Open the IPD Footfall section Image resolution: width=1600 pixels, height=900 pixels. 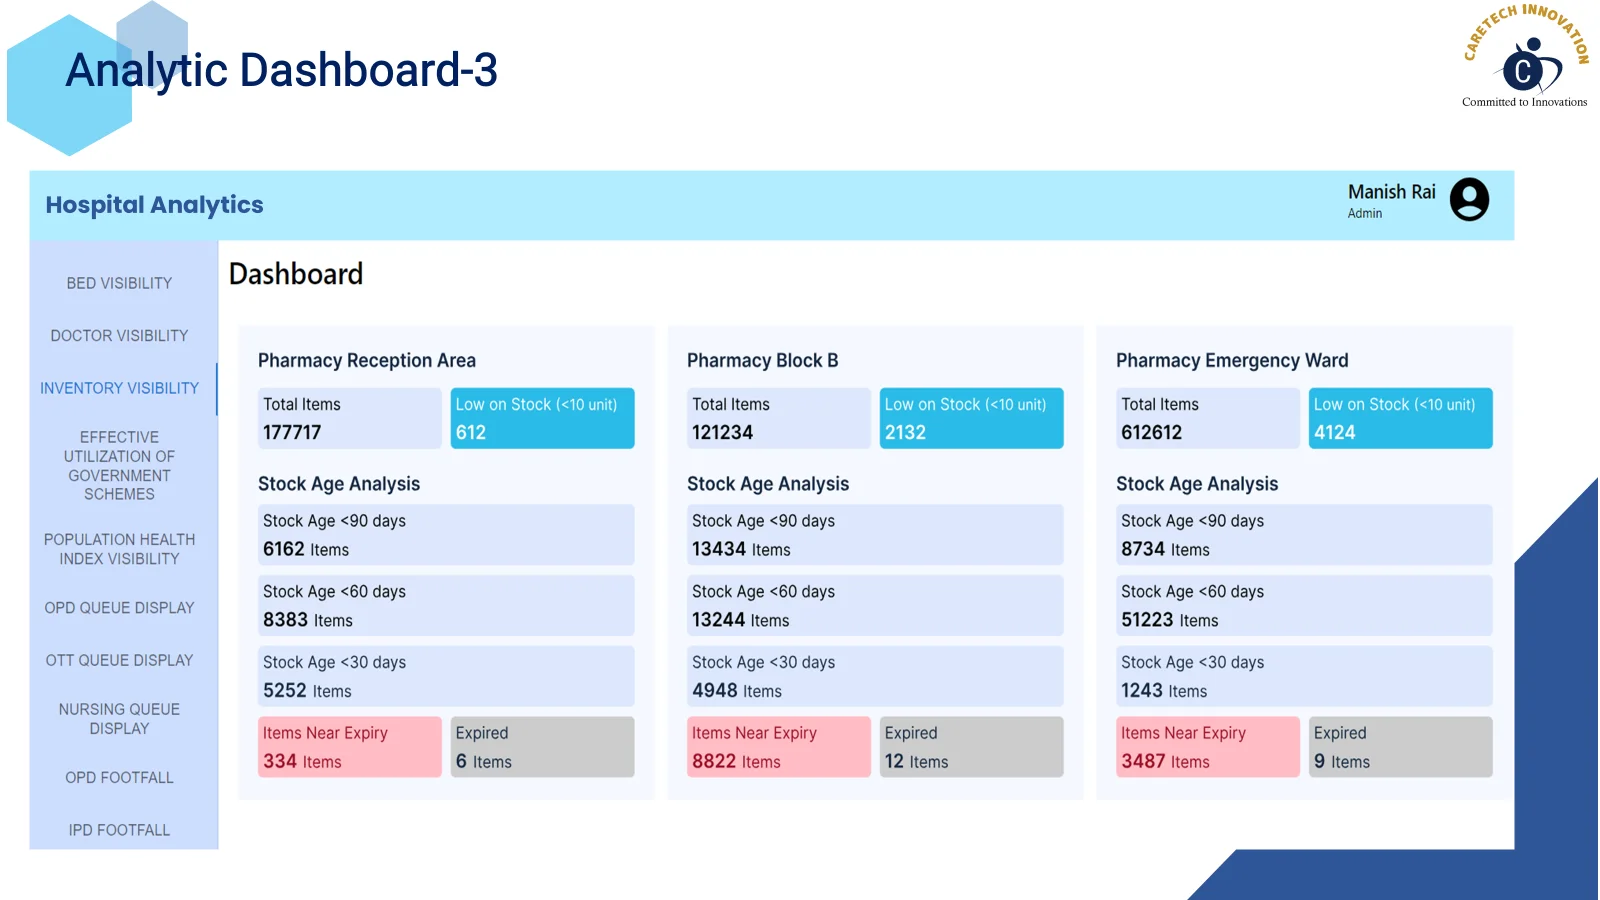coord(119,830)
